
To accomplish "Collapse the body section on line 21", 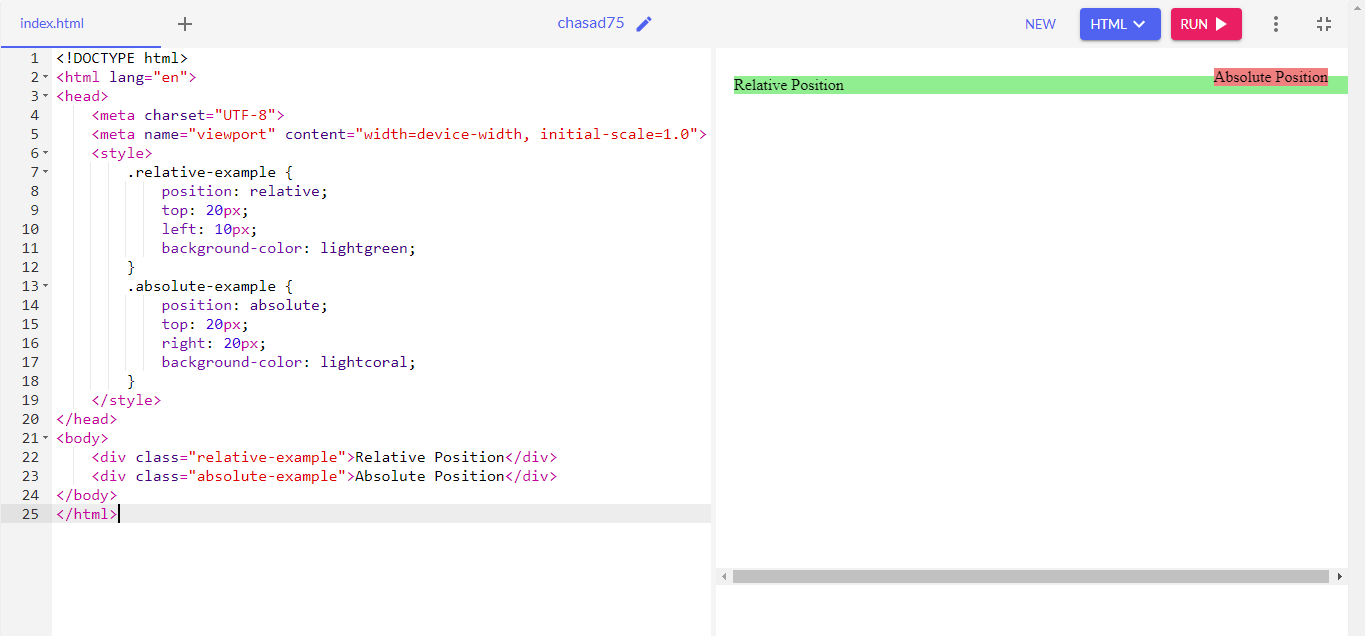I will (46, 438).
